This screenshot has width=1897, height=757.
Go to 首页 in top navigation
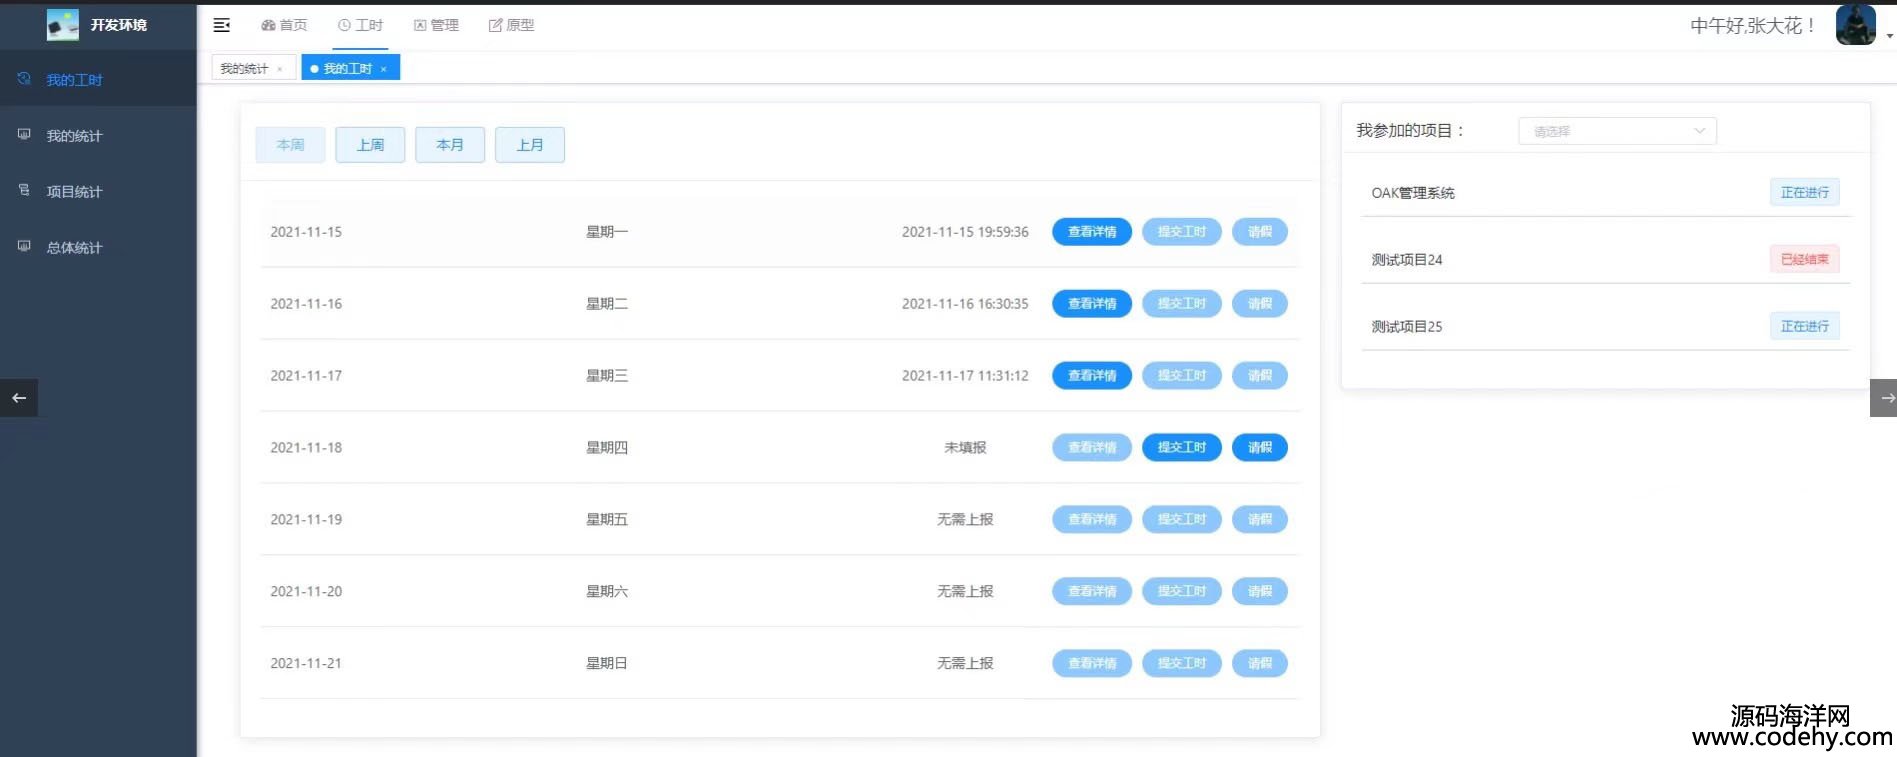tap(284, 25)
